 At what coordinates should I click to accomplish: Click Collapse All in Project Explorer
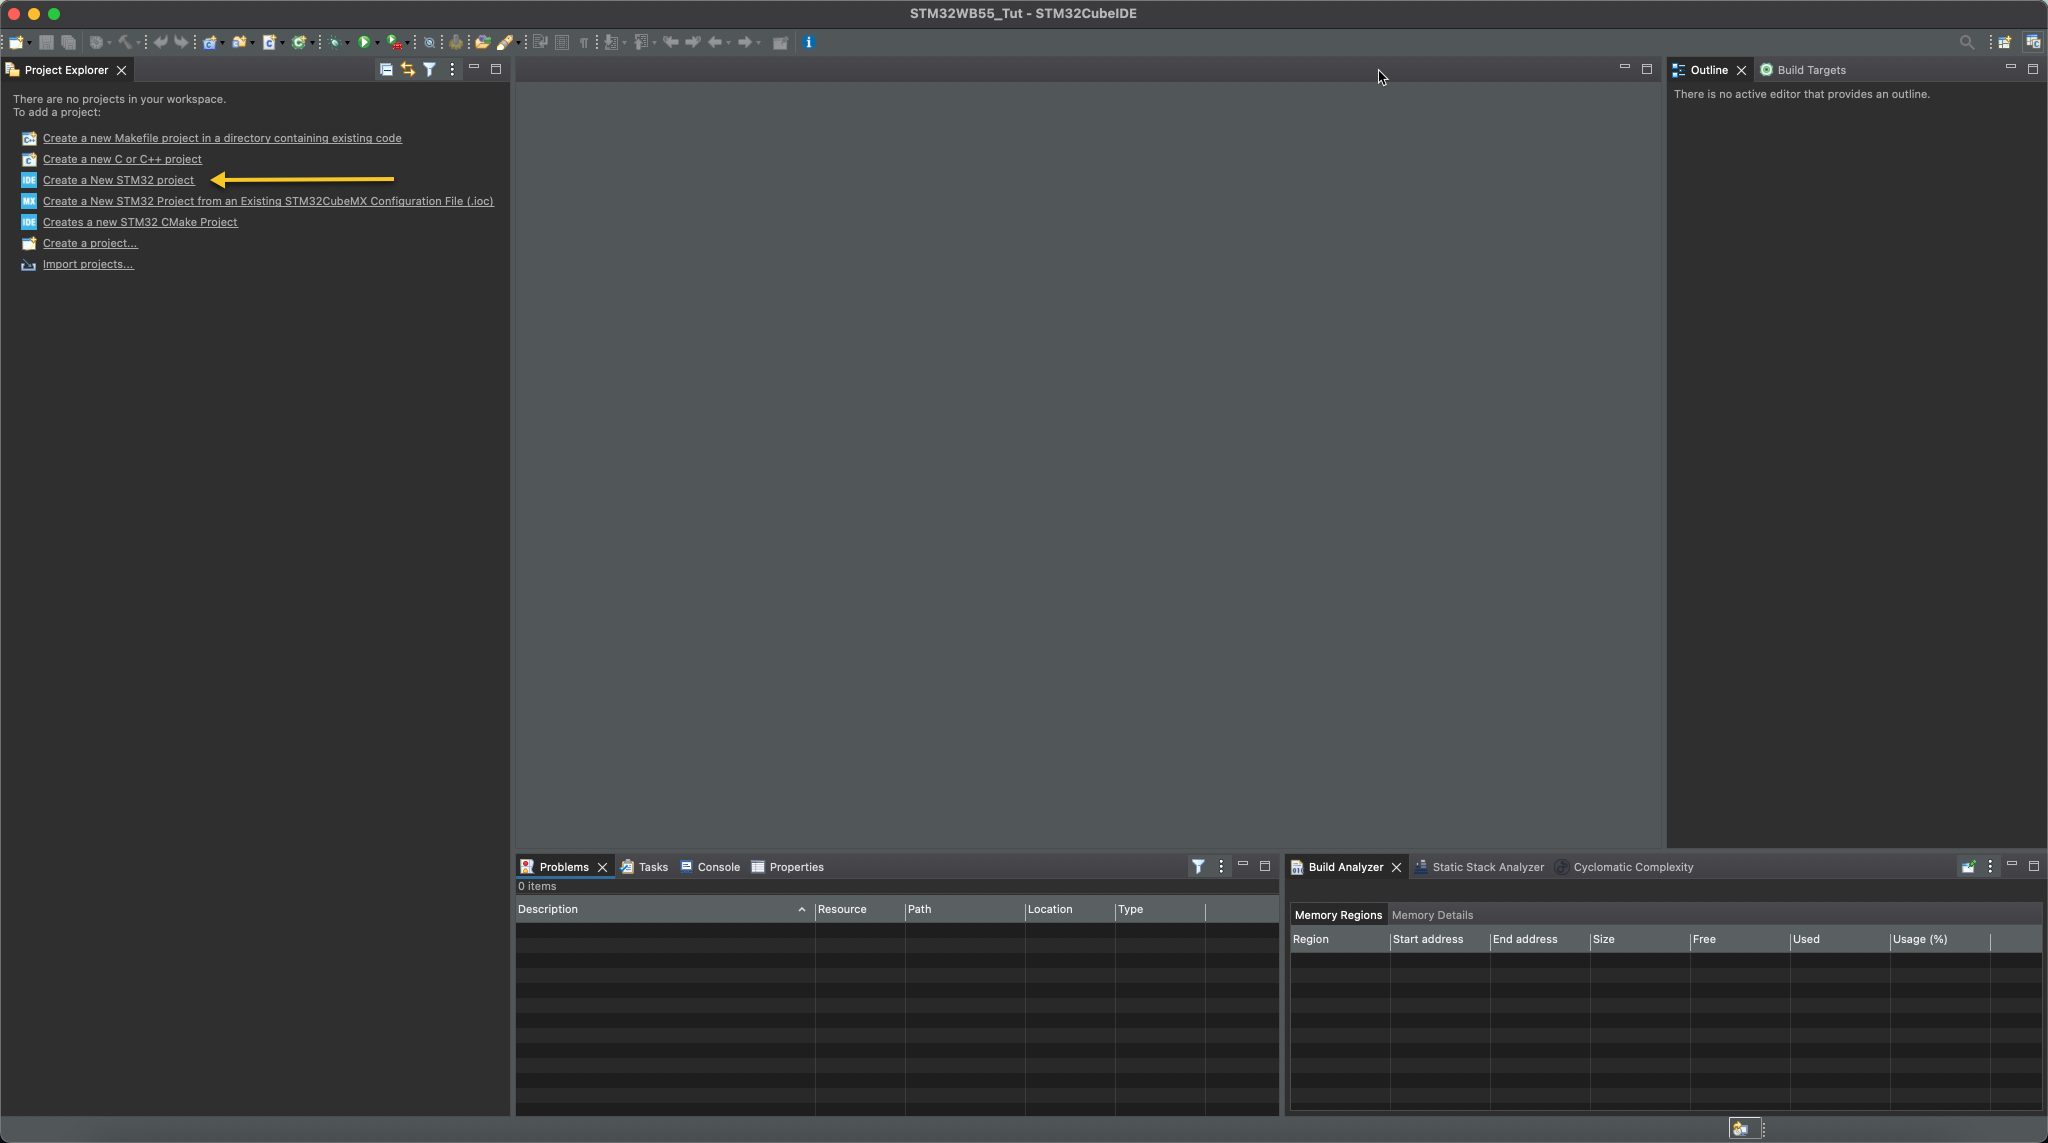tap(386, 69)
